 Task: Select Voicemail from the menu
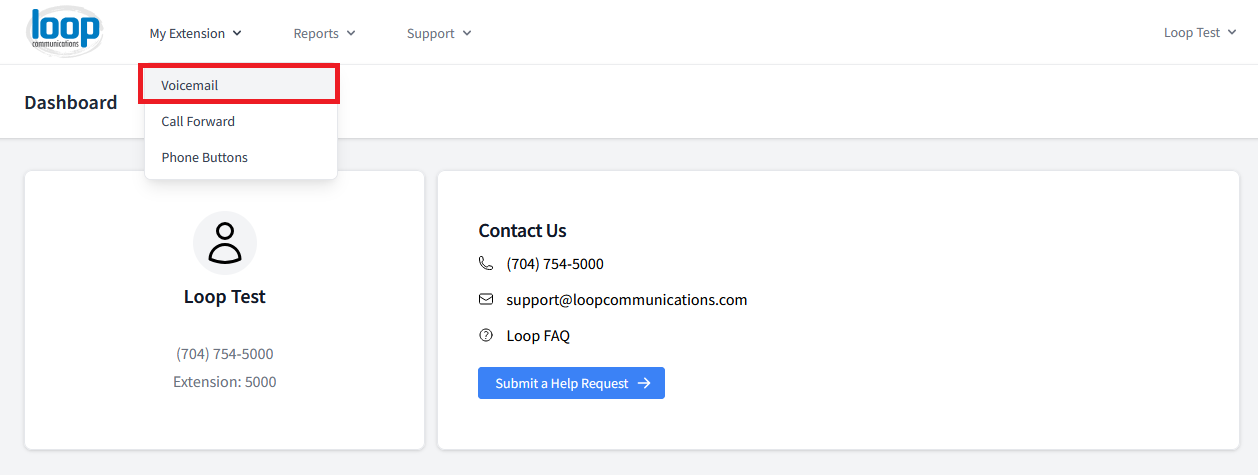(x=240, y=85)
